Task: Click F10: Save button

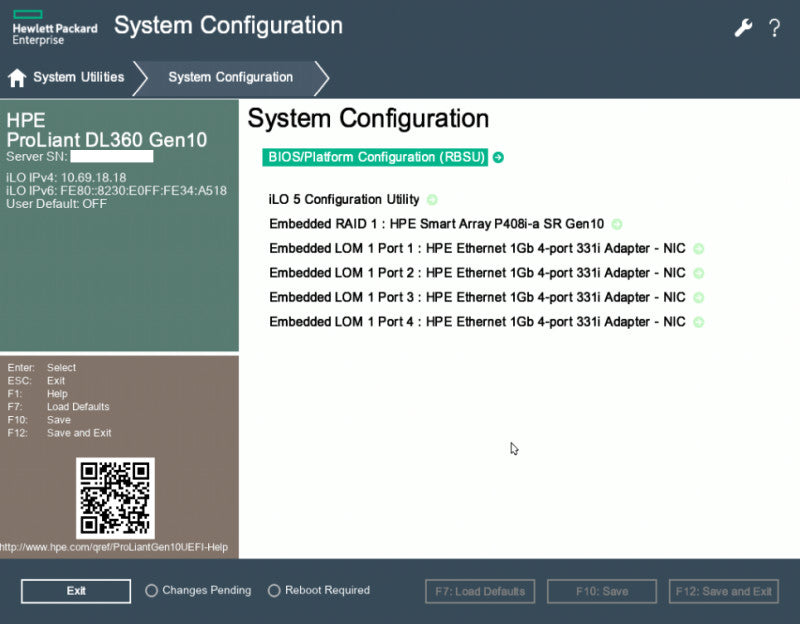Action: pos(602,591)
